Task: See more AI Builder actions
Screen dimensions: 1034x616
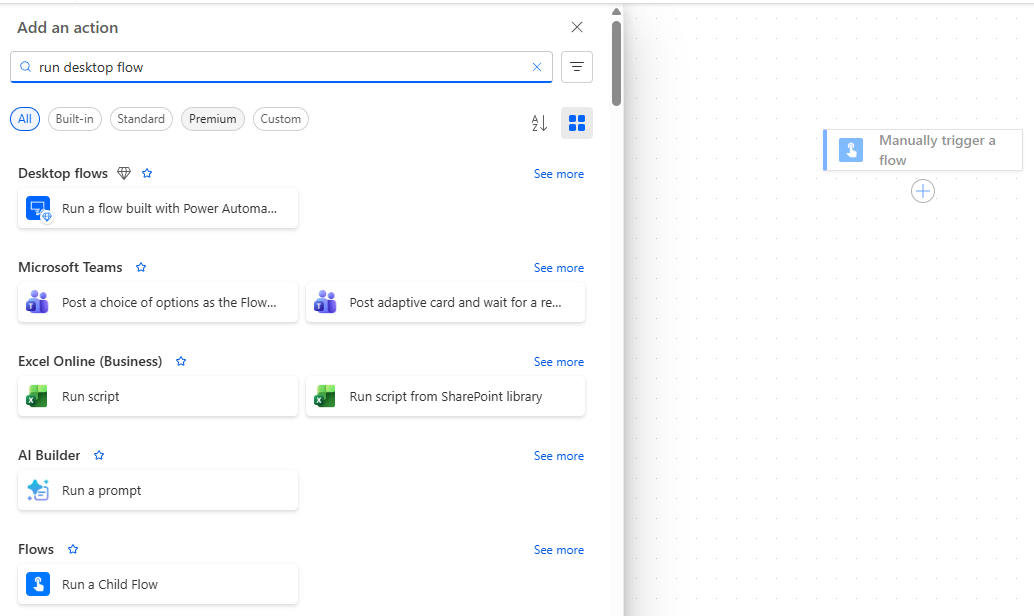Action: click(x=559, y=456)
